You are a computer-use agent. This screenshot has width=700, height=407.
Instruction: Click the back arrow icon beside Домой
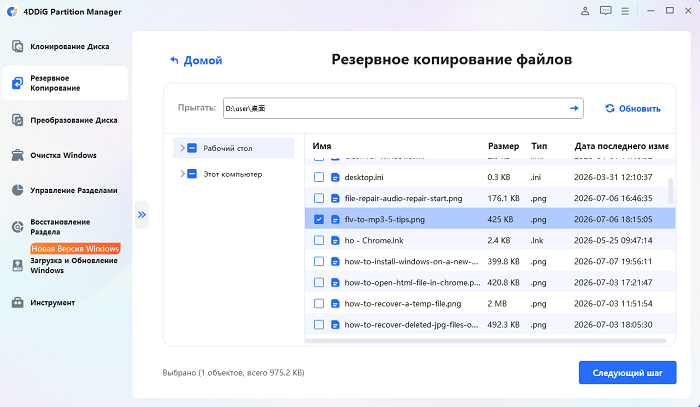point(174,60)
